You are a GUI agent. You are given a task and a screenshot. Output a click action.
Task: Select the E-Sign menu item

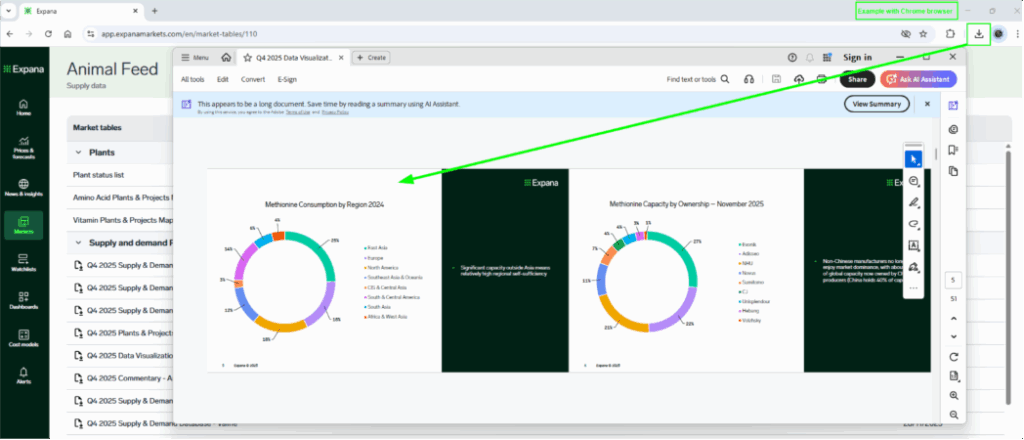click(287, 79)
